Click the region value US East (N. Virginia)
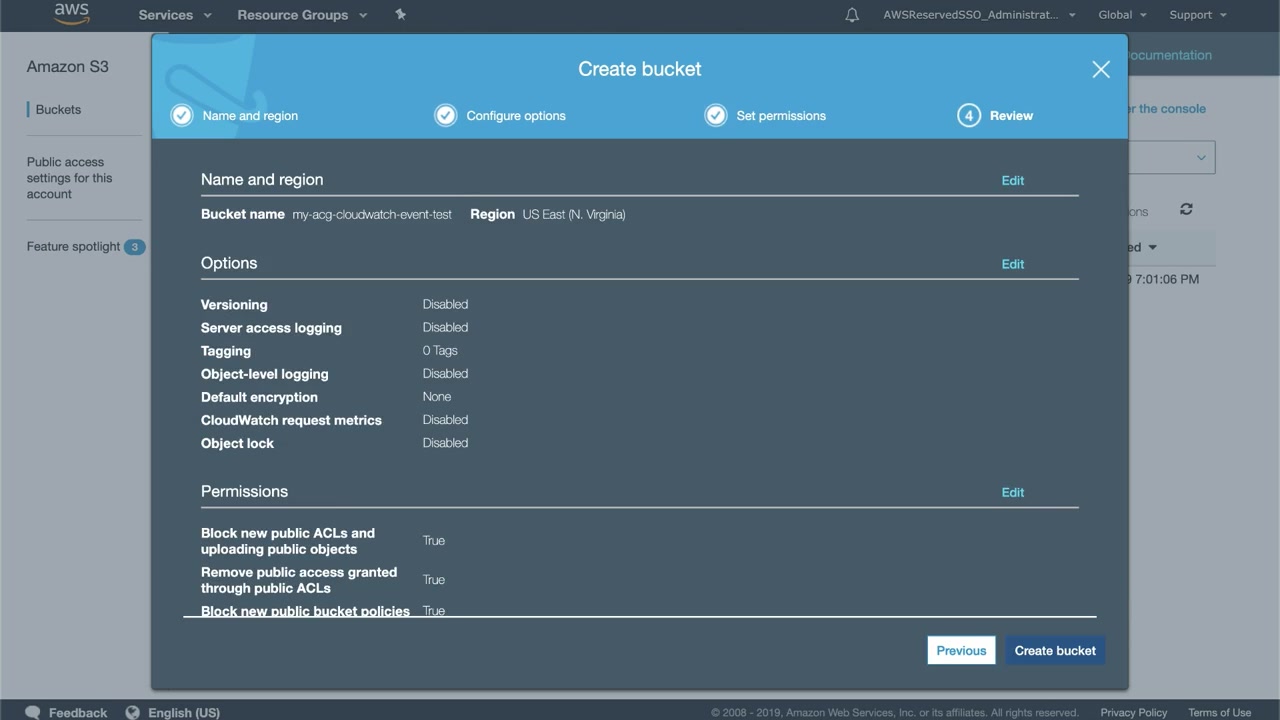 pyautogui.click(x=574, y=215)
